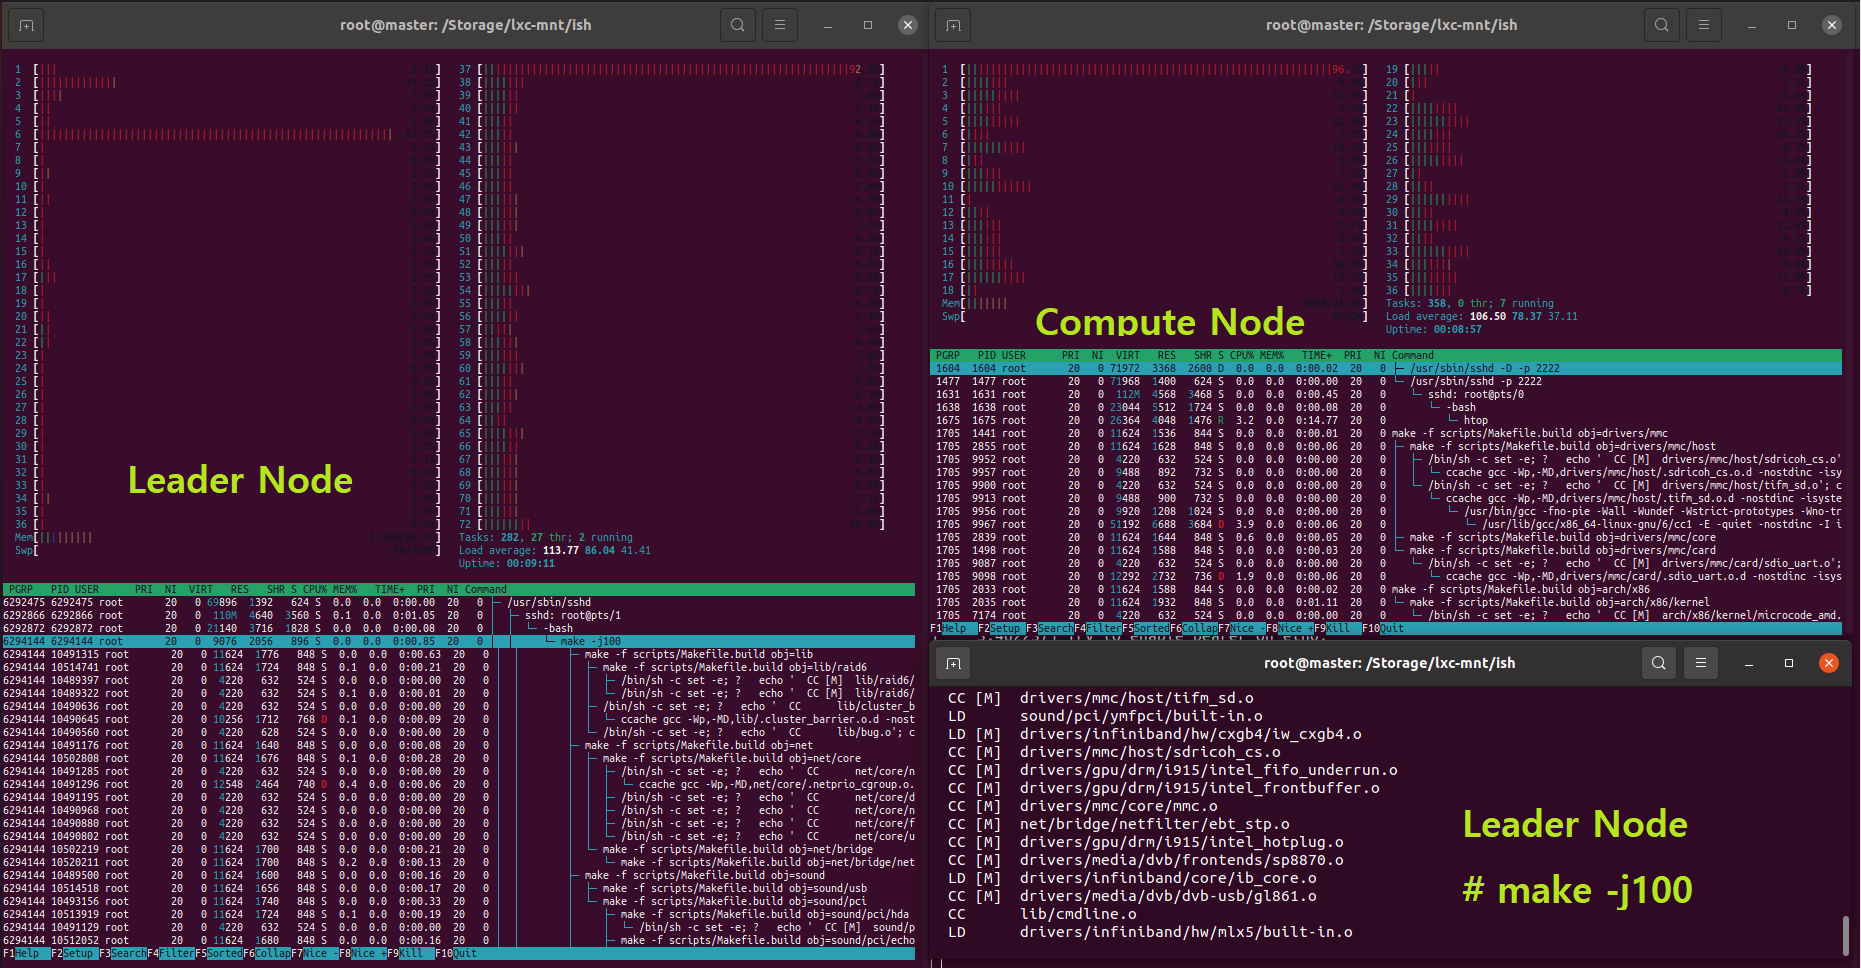This screenshot has width=1861, height=968.
Task: Click F6 Collap in left htop footer
Action: pos(266,954)
